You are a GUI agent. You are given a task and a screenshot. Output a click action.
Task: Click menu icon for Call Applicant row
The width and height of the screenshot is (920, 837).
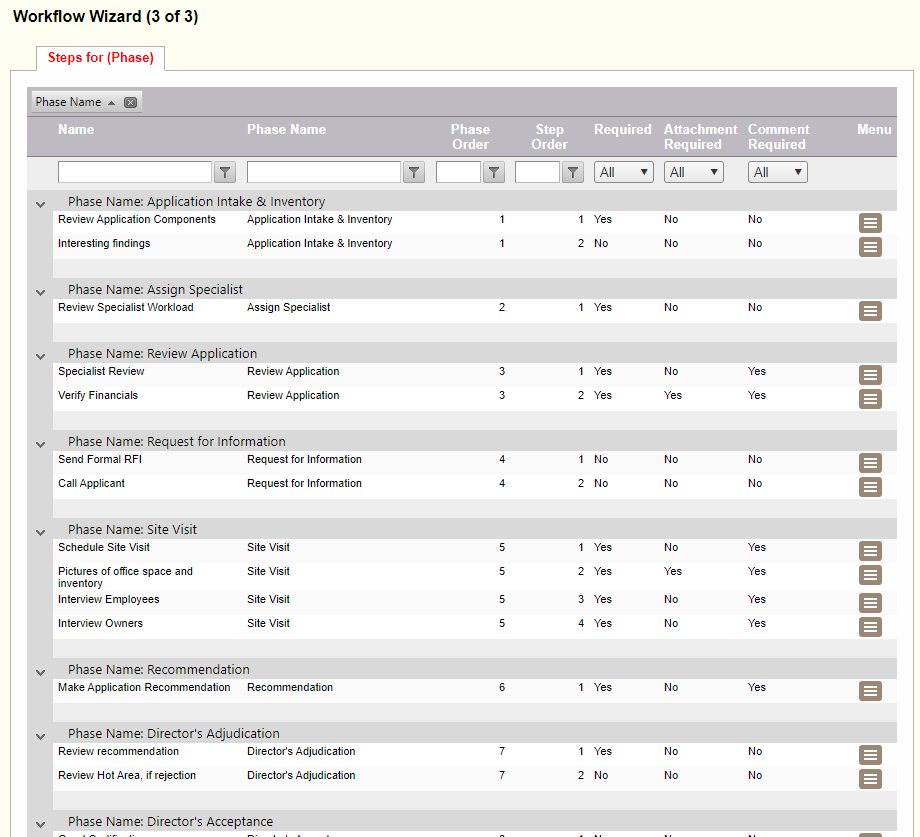(870, 487)
